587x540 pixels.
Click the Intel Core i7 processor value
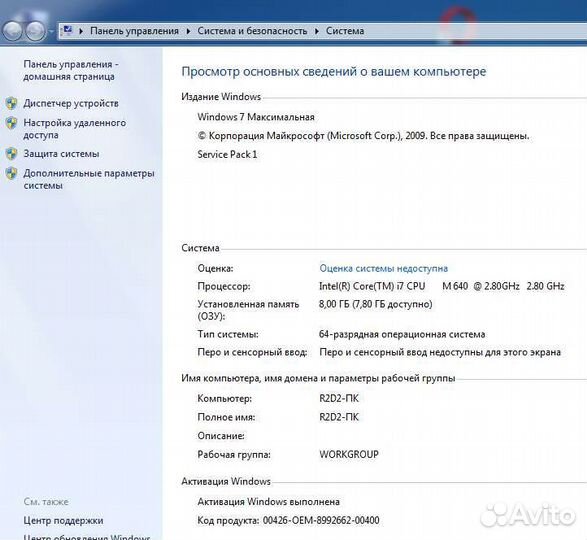point(441,286)
